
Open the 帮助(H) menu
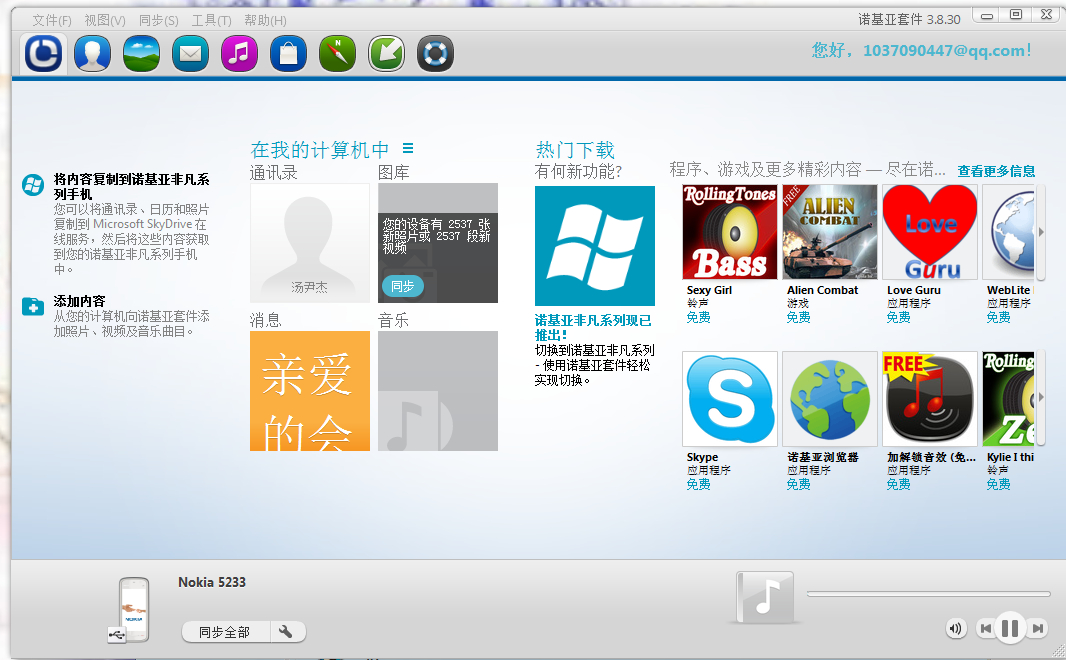coord(265,20)
